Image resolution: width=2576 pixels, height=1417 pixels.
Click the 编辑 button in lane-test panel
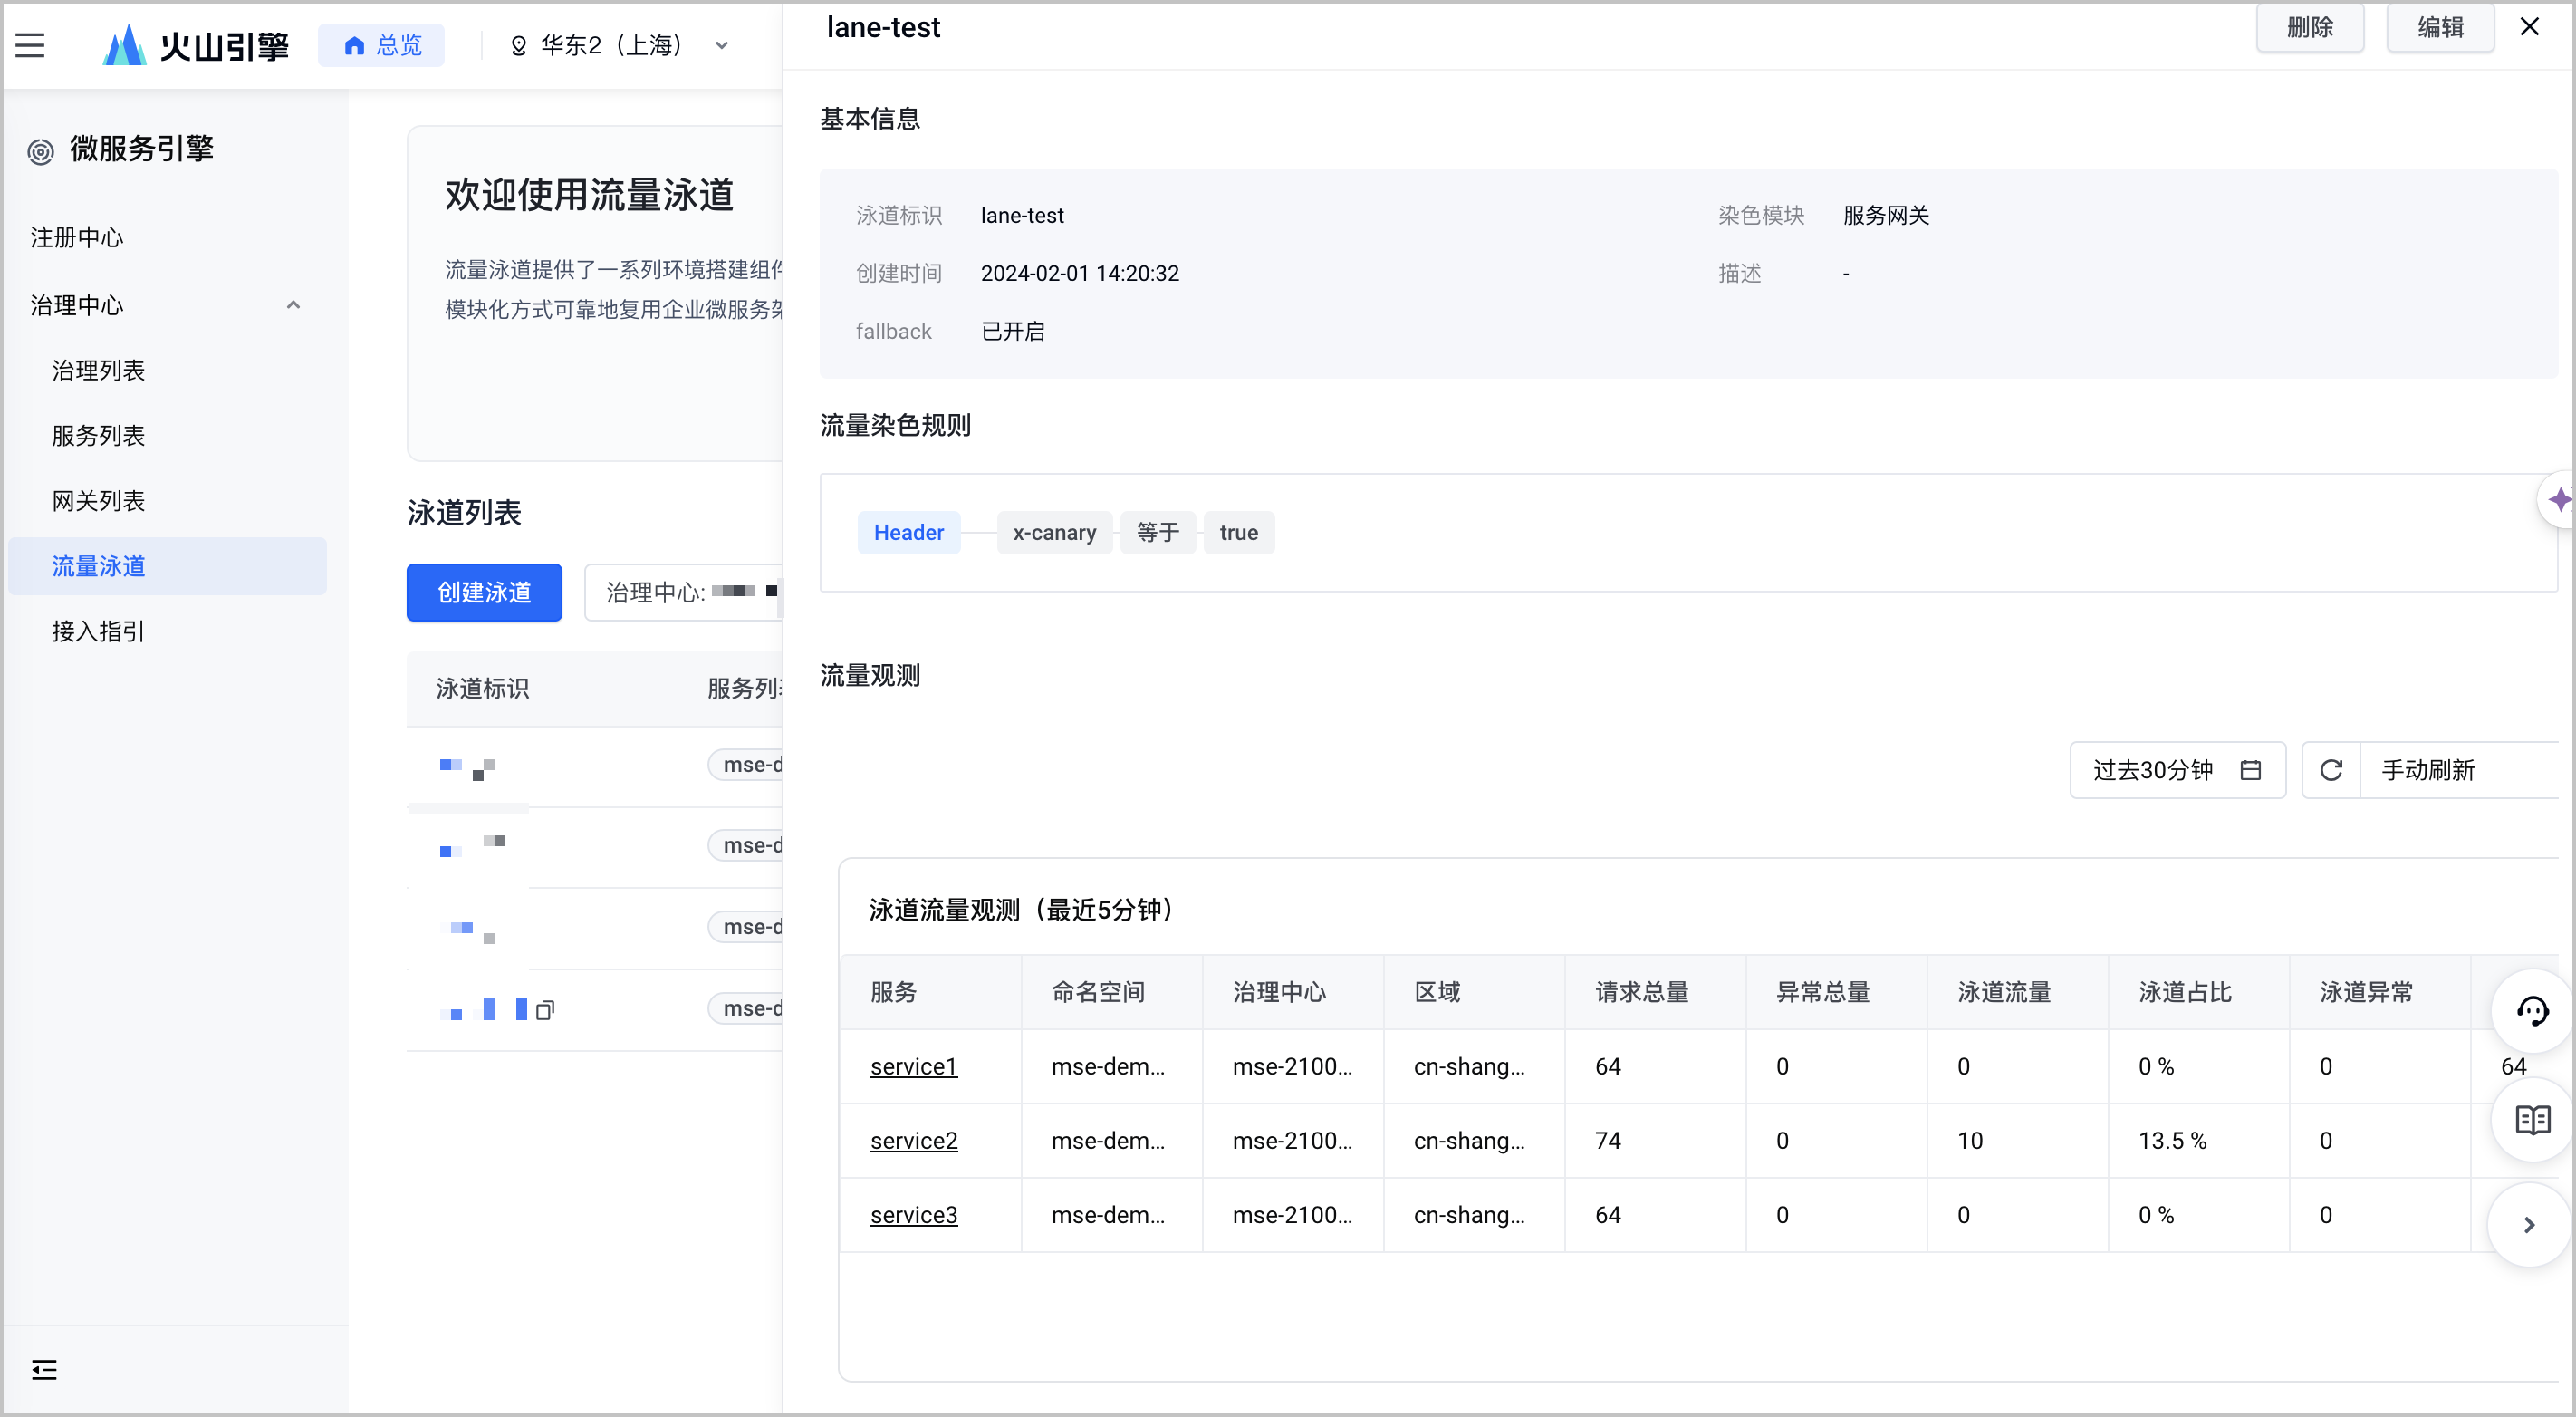click(x=2440, y=27)
